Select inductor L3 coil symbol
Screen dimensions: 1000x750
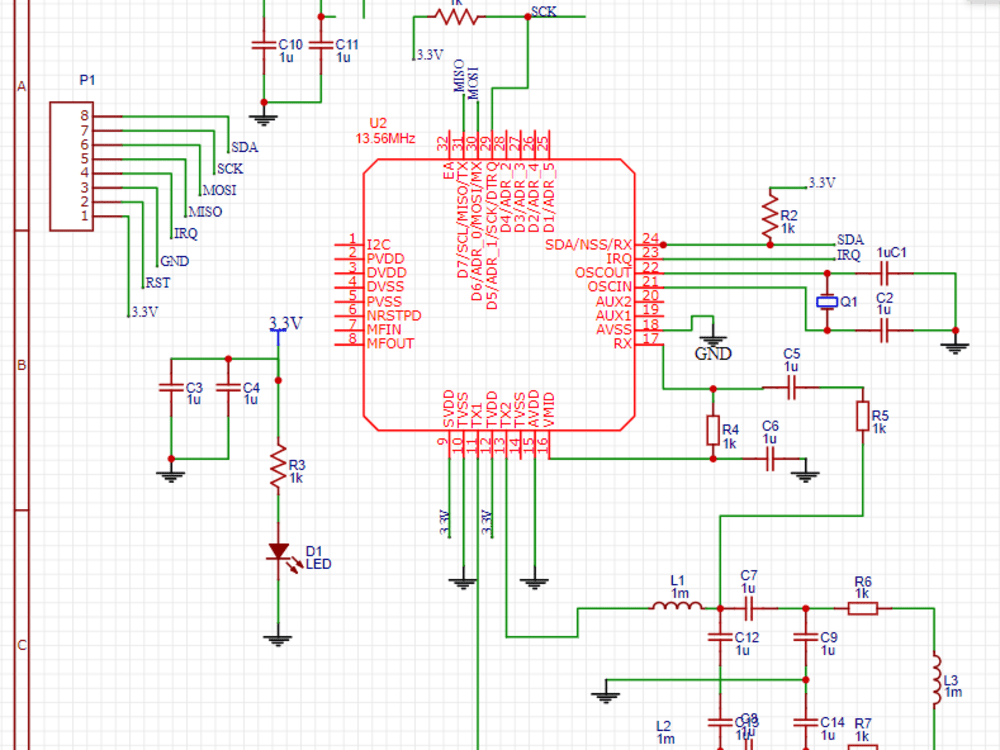click(936, 679)
